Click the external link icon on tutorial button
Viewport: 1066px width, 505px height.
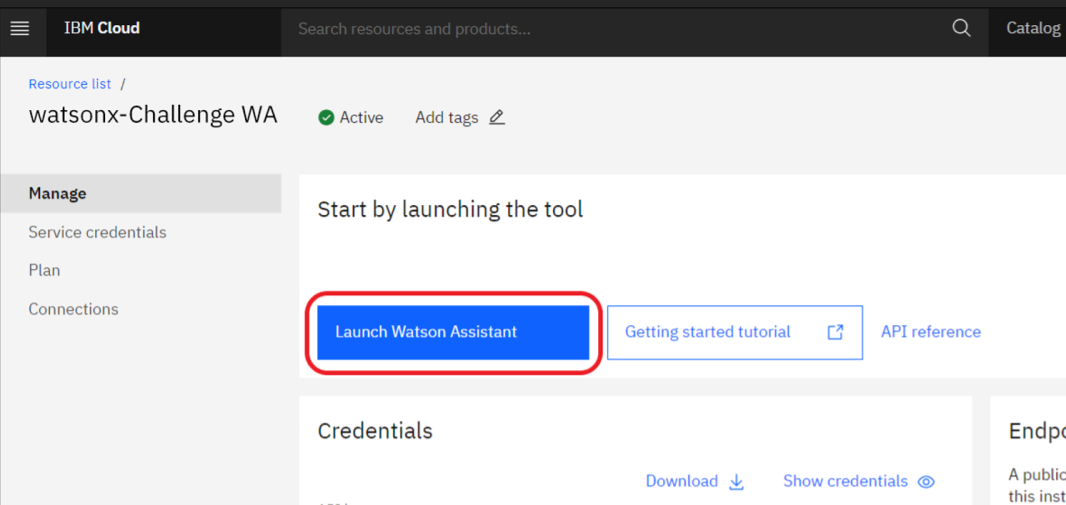[835, 332]
